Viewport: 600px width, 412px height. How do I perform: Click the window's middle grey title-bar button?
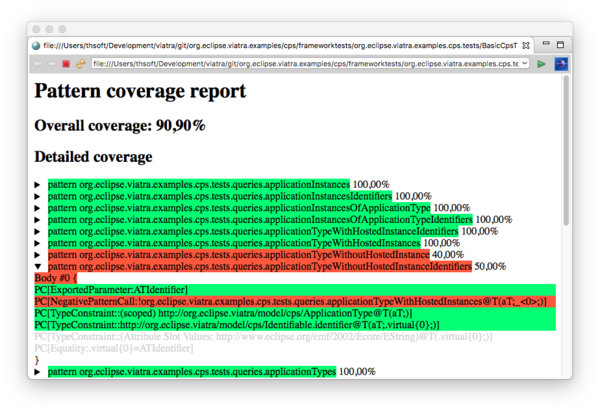(x=49, y=29)
